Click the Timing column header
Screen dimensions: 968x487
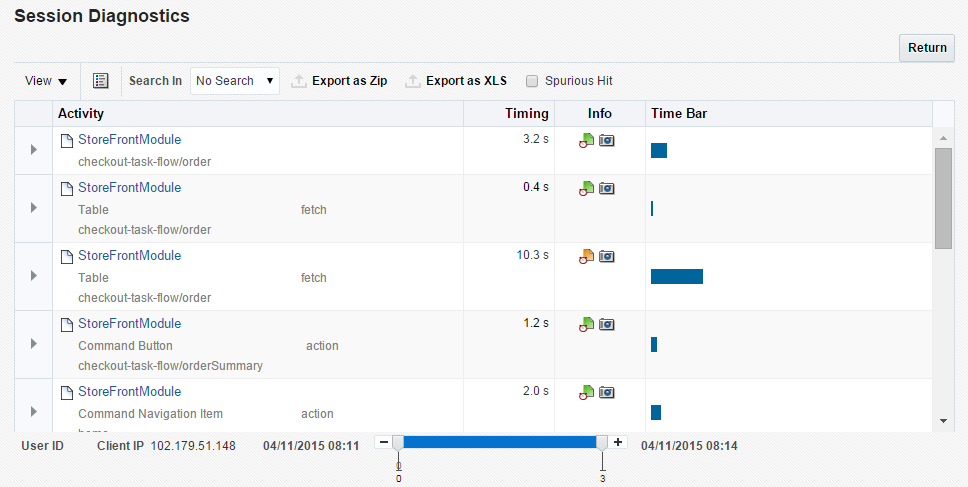509,114
